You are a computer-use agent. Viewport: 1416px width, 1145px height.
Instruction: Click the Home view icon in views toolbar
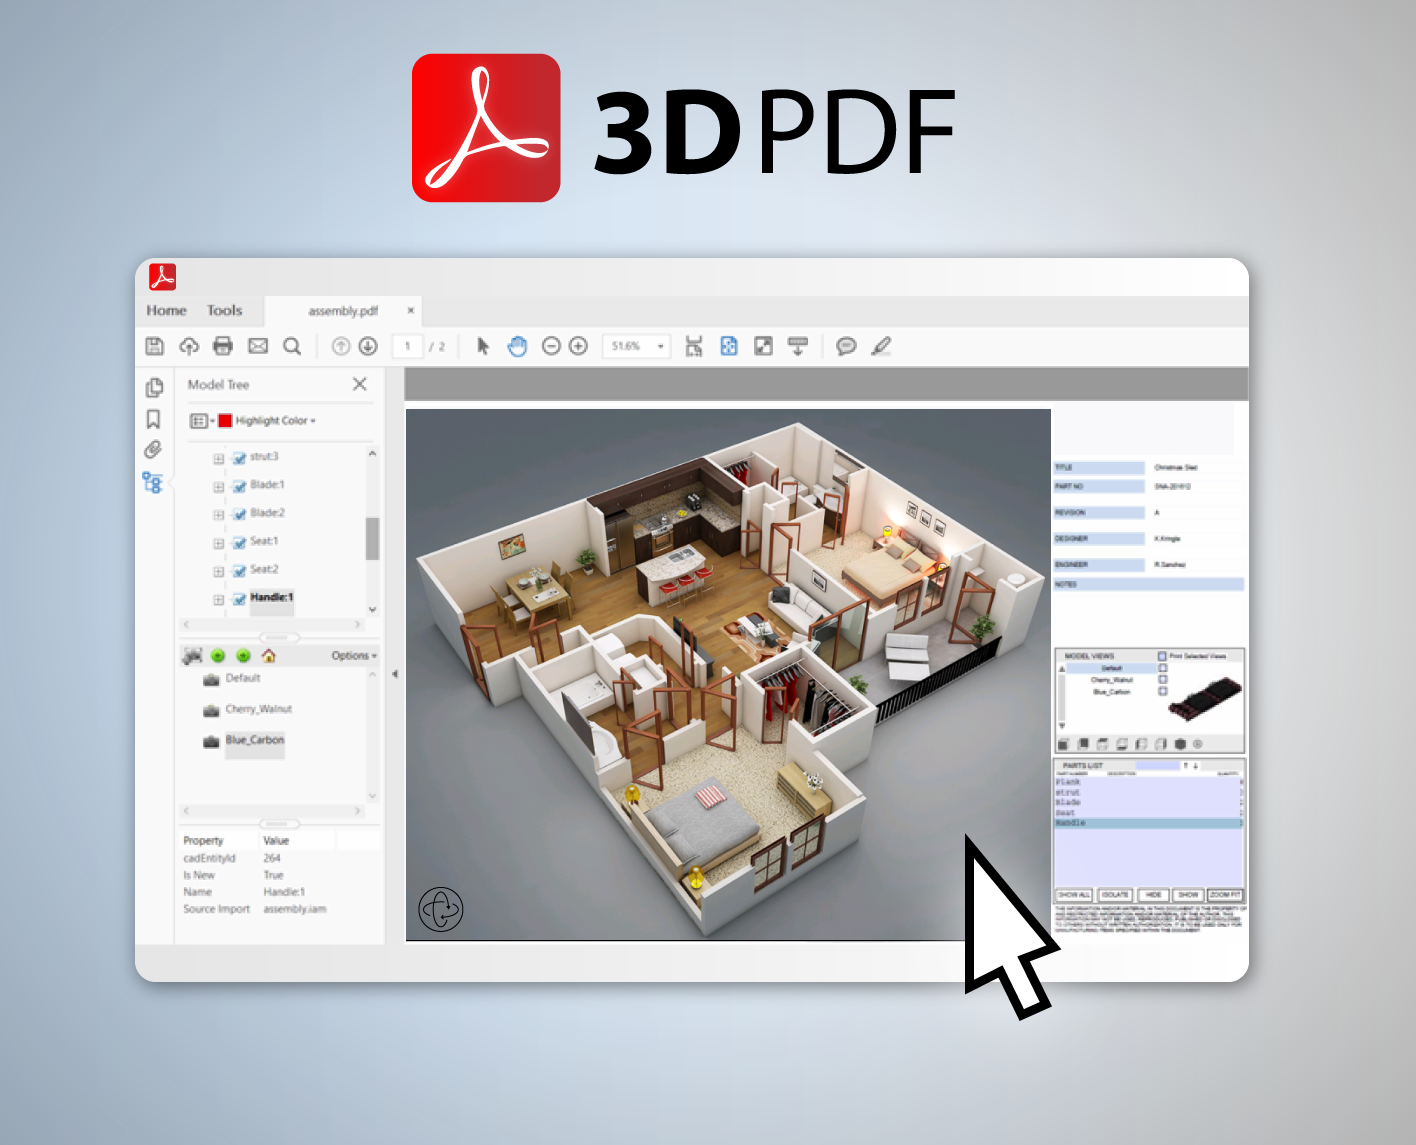tap(268, 656)
